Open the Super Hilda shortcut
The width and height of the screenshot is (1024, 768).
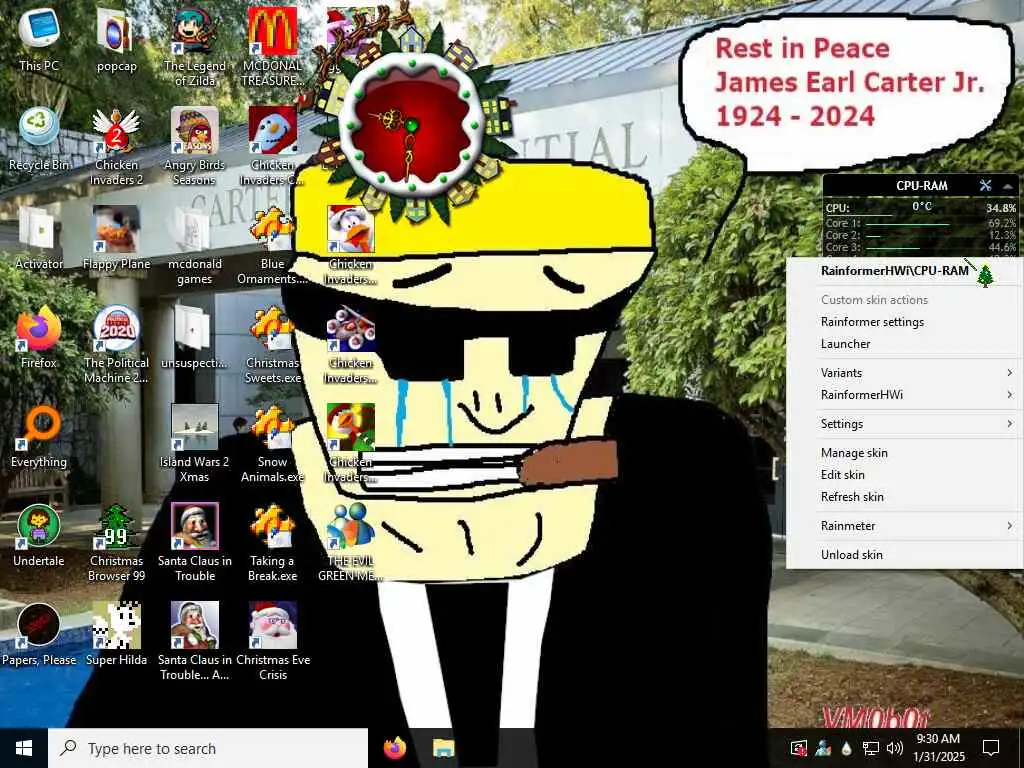(x=116, y=635)
